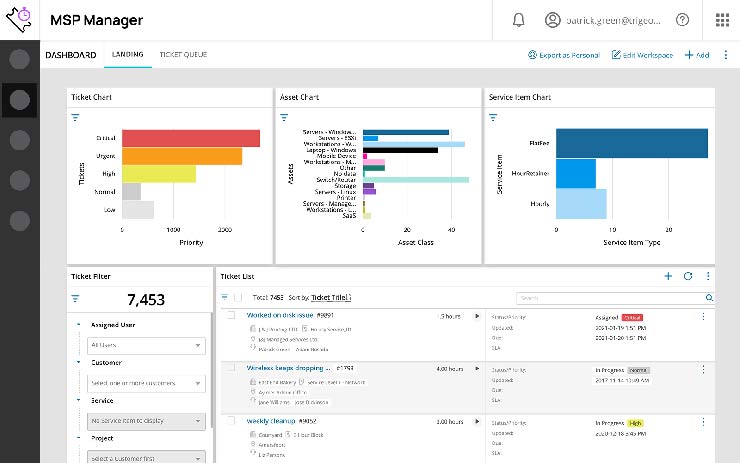Open the Customer selection dropdown

(146, 383)
